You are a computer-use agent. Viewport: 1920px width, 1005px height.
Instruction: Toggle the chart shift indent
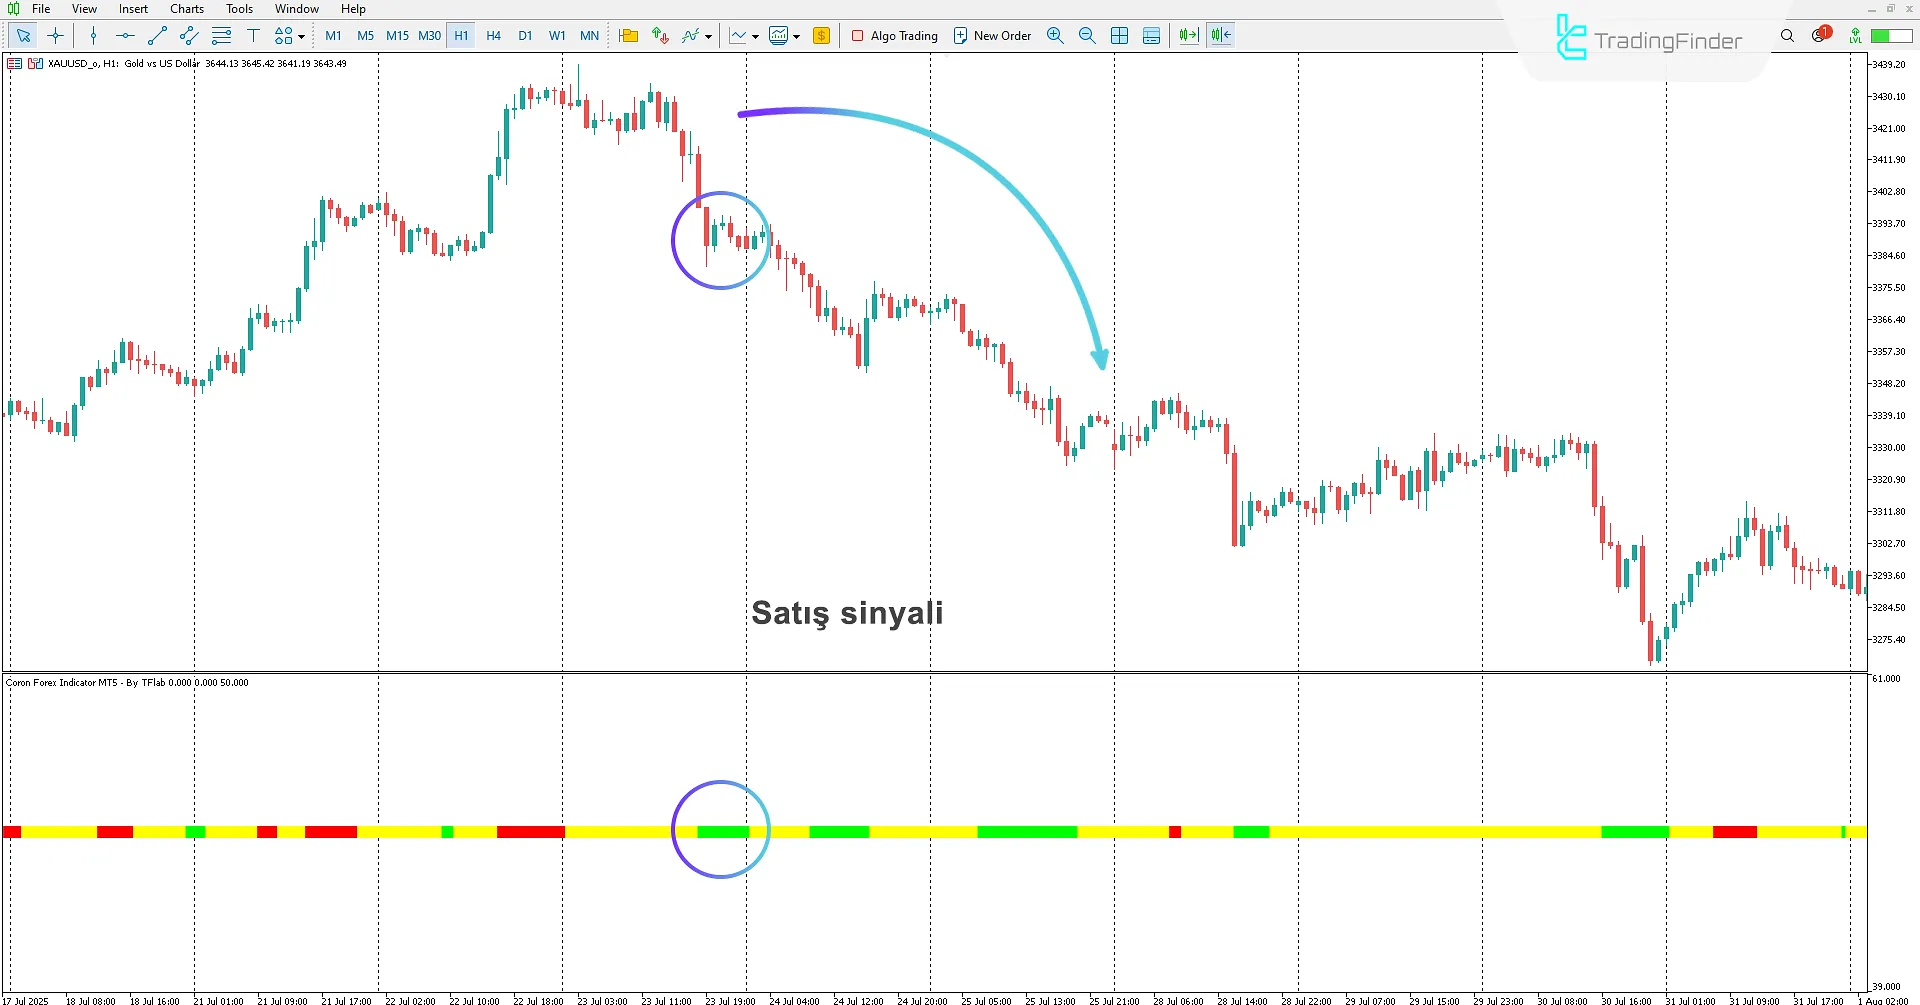(x=1219, y=35)
